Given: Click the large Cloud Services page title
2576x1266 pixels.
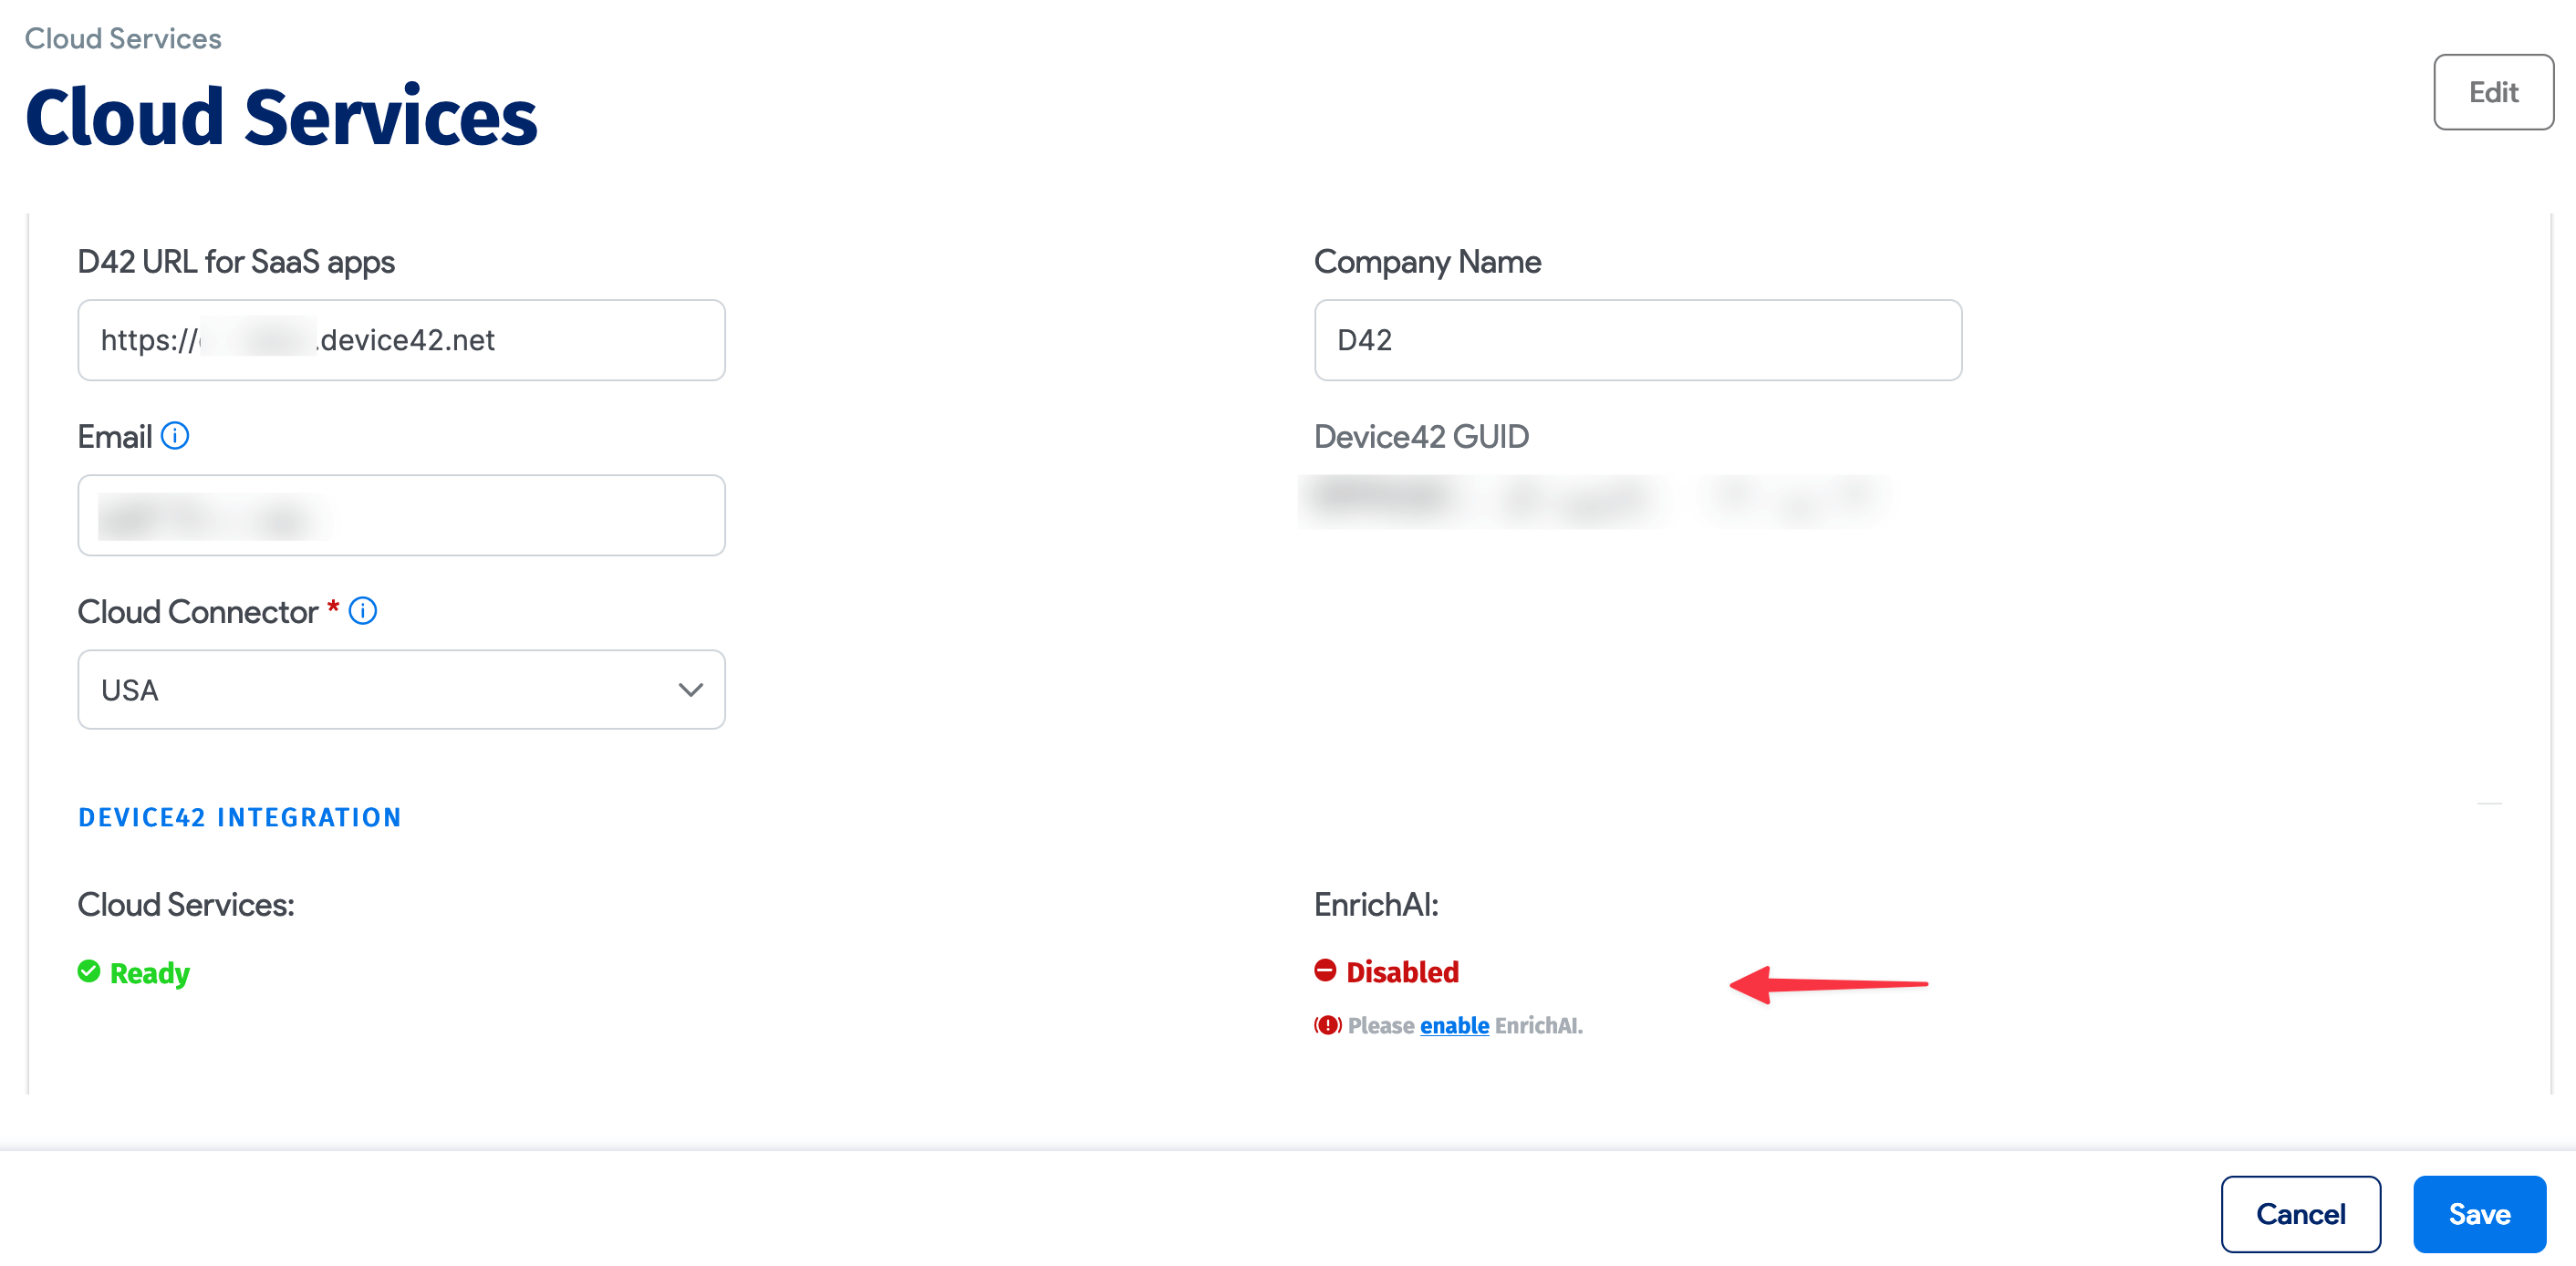Looking at the screenshot, I should [281, 116].
